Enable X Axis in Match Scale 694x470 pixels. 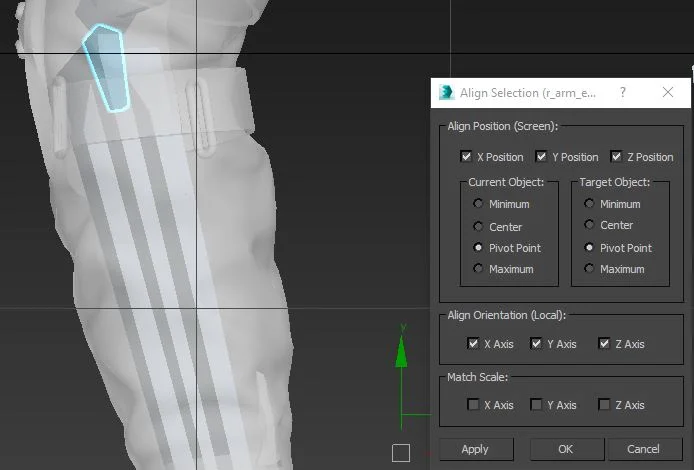[x=473, y=405]
